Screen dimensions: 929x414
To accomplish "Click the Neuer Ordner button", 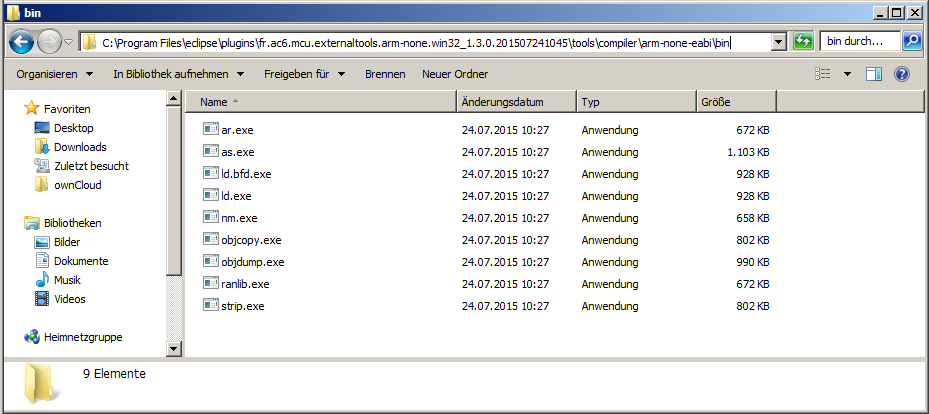I will [x=455, y=74].
